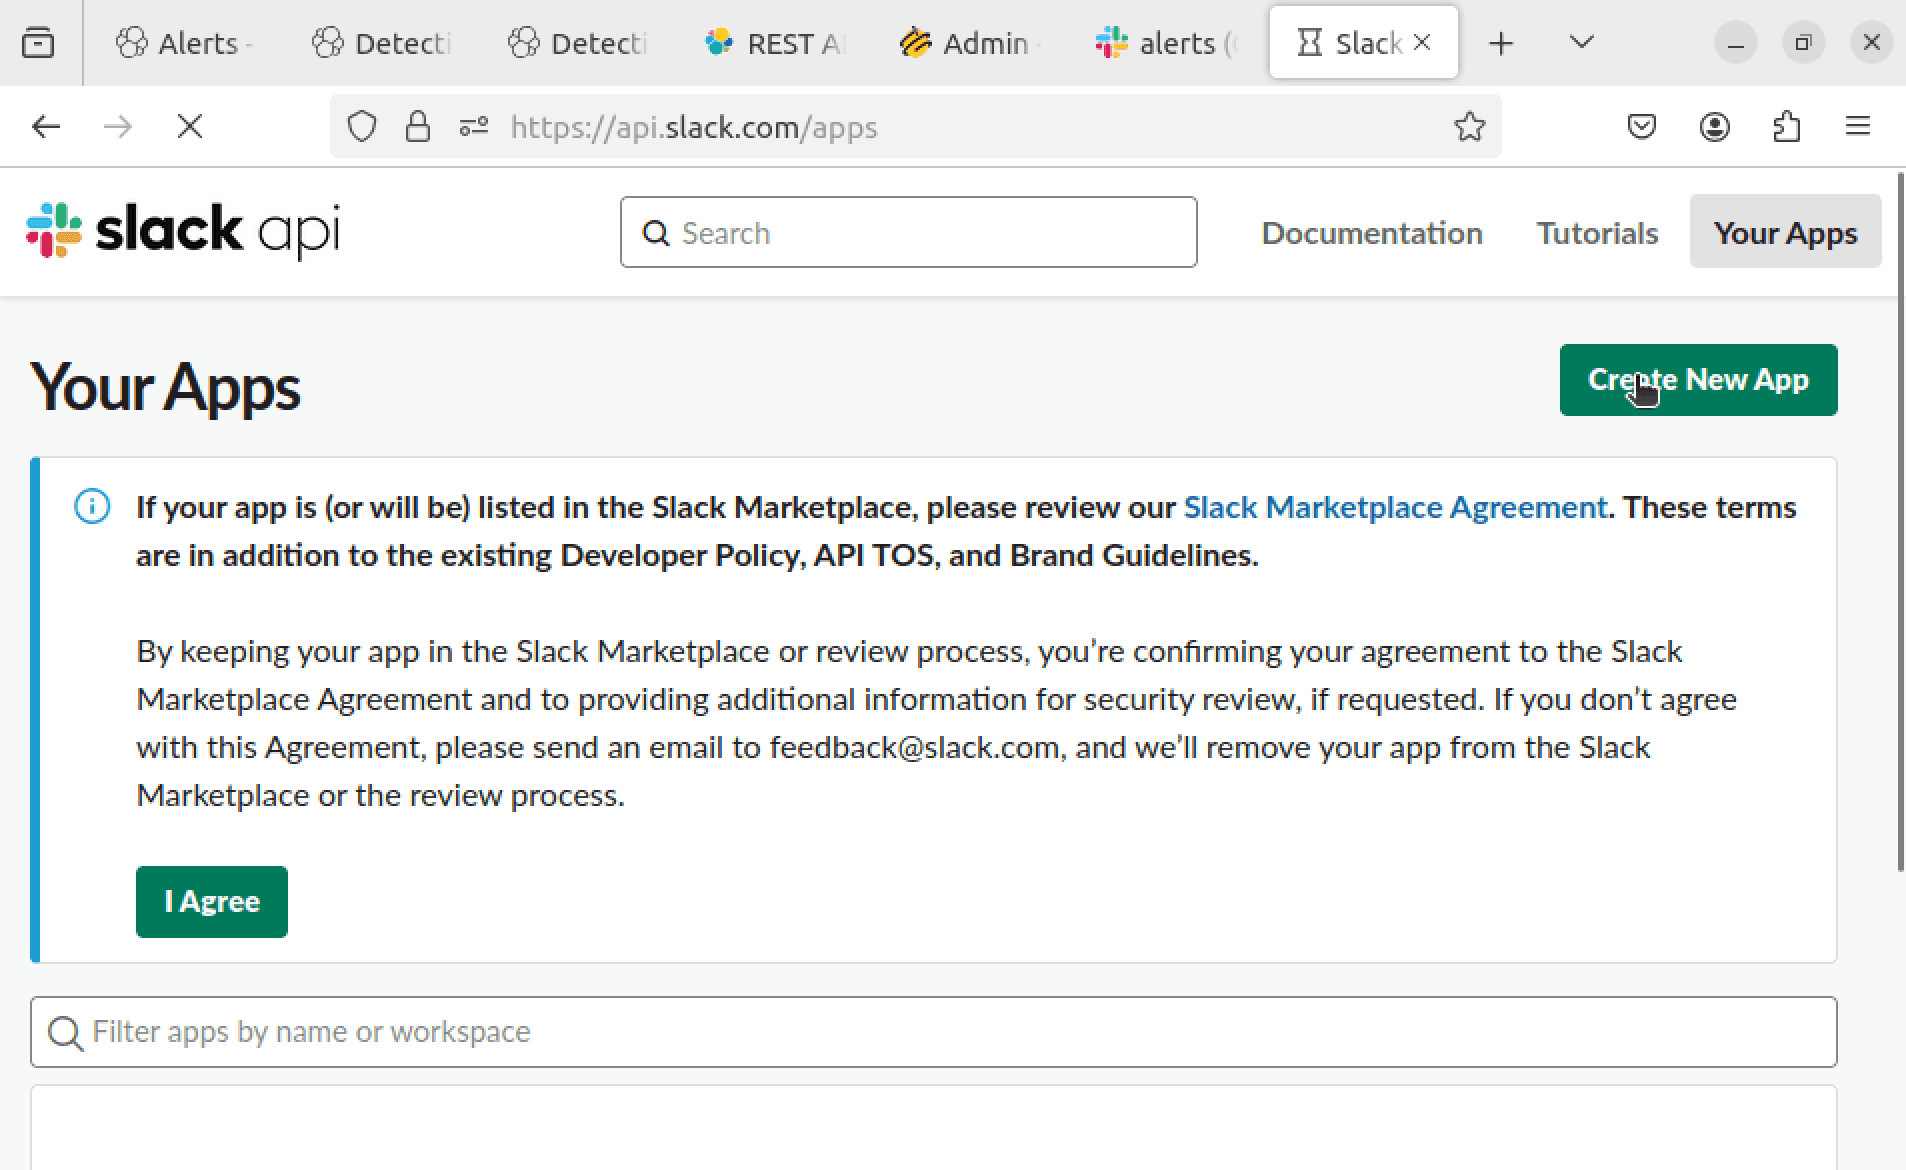Select the Your Apps nav item
The width and height of the screenshot is (1906, 1170).
(1785, 232)
